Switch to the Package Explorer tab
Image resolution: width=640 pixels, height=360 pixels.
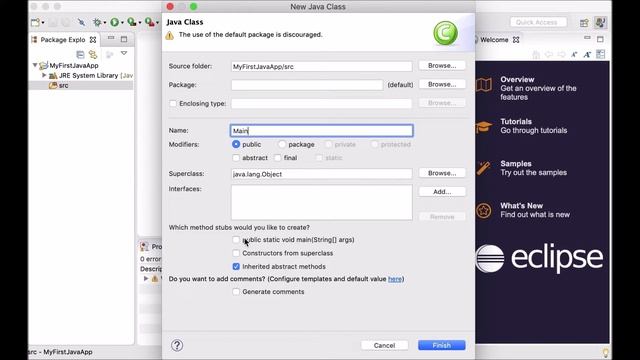(x=63, y=40)
